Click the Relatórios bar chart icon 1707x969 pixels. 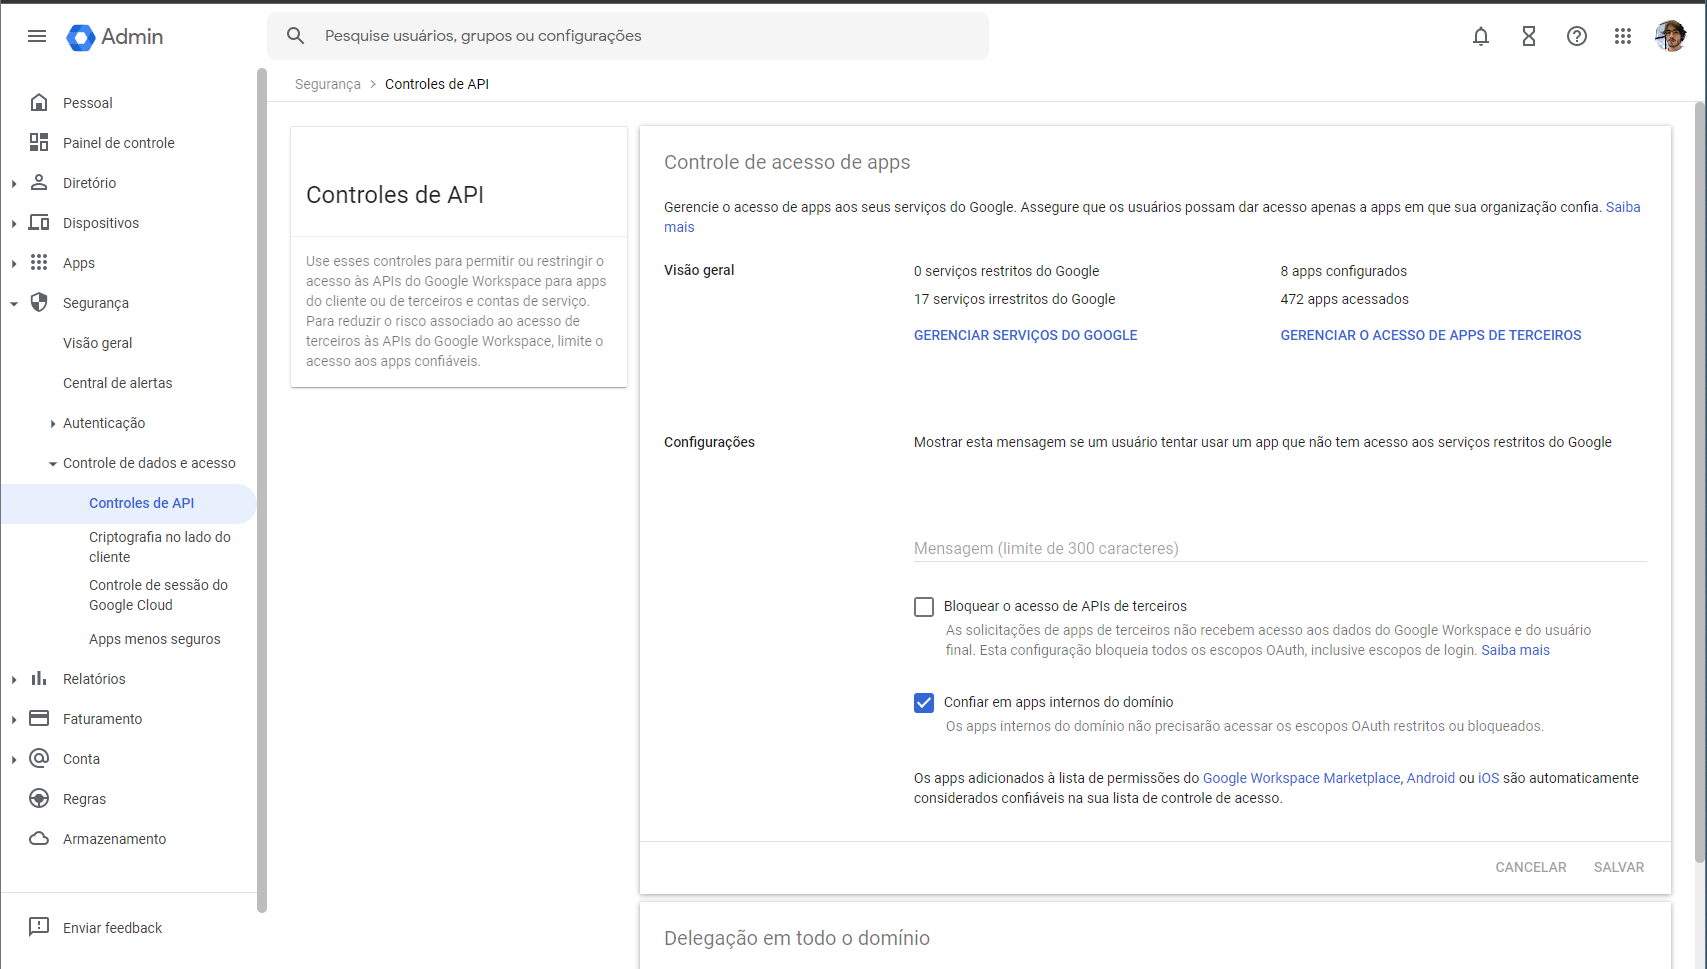pos(39,678)
